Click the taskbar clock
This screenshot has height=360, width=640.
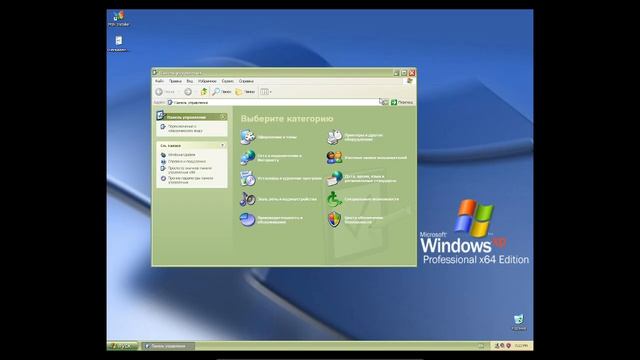[x=521, y=346]
